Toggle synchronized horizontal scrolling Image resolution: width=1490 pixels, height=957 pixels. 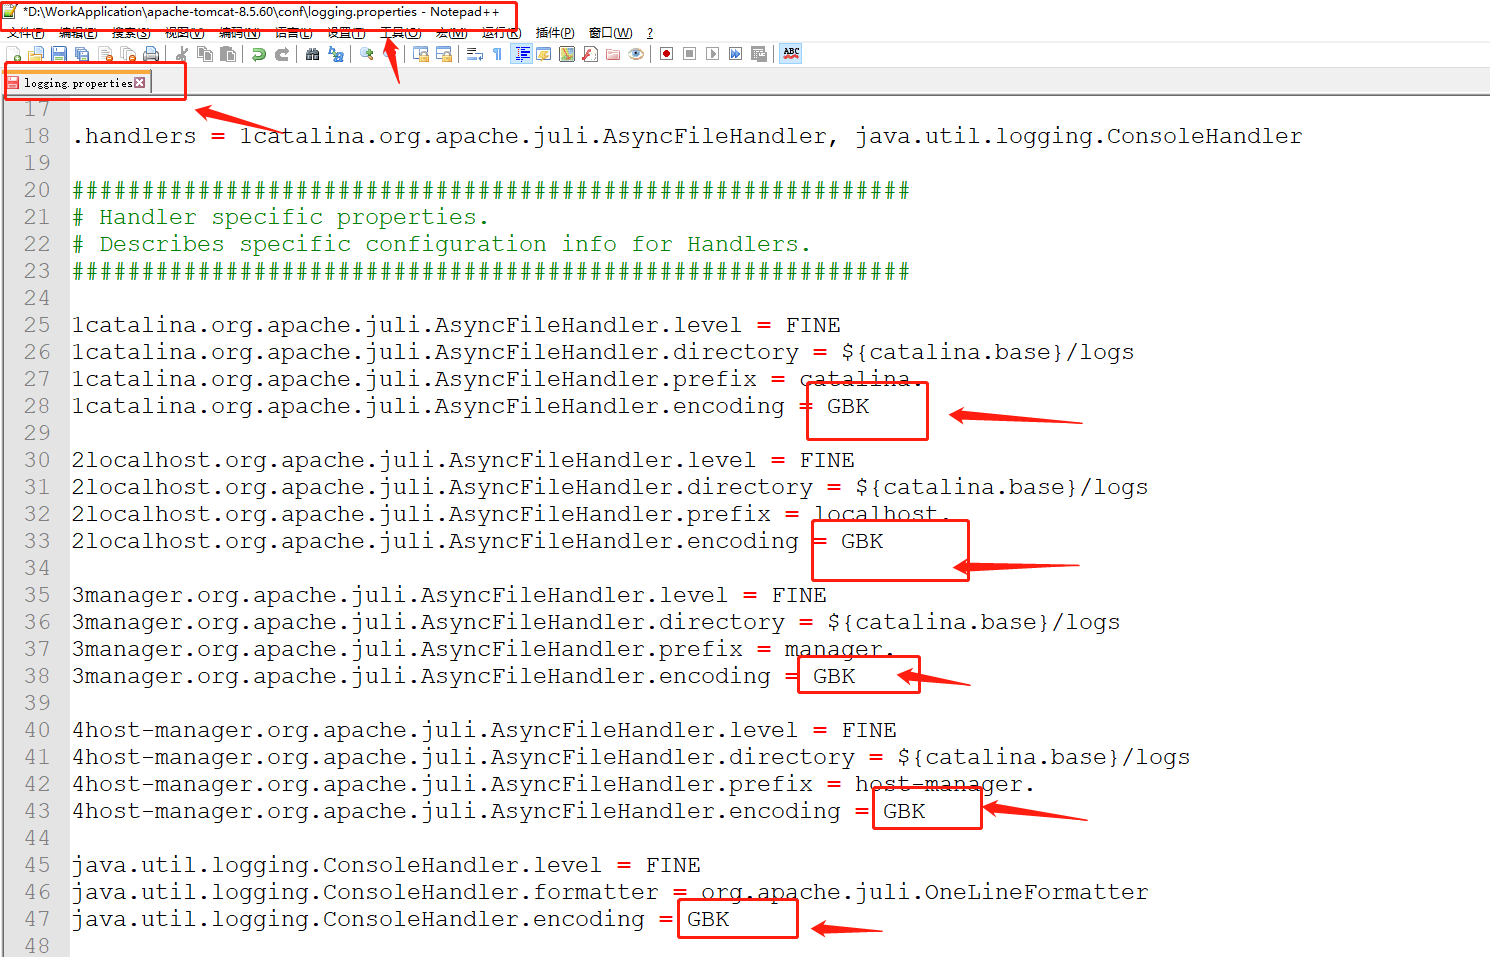coord(444,54)
